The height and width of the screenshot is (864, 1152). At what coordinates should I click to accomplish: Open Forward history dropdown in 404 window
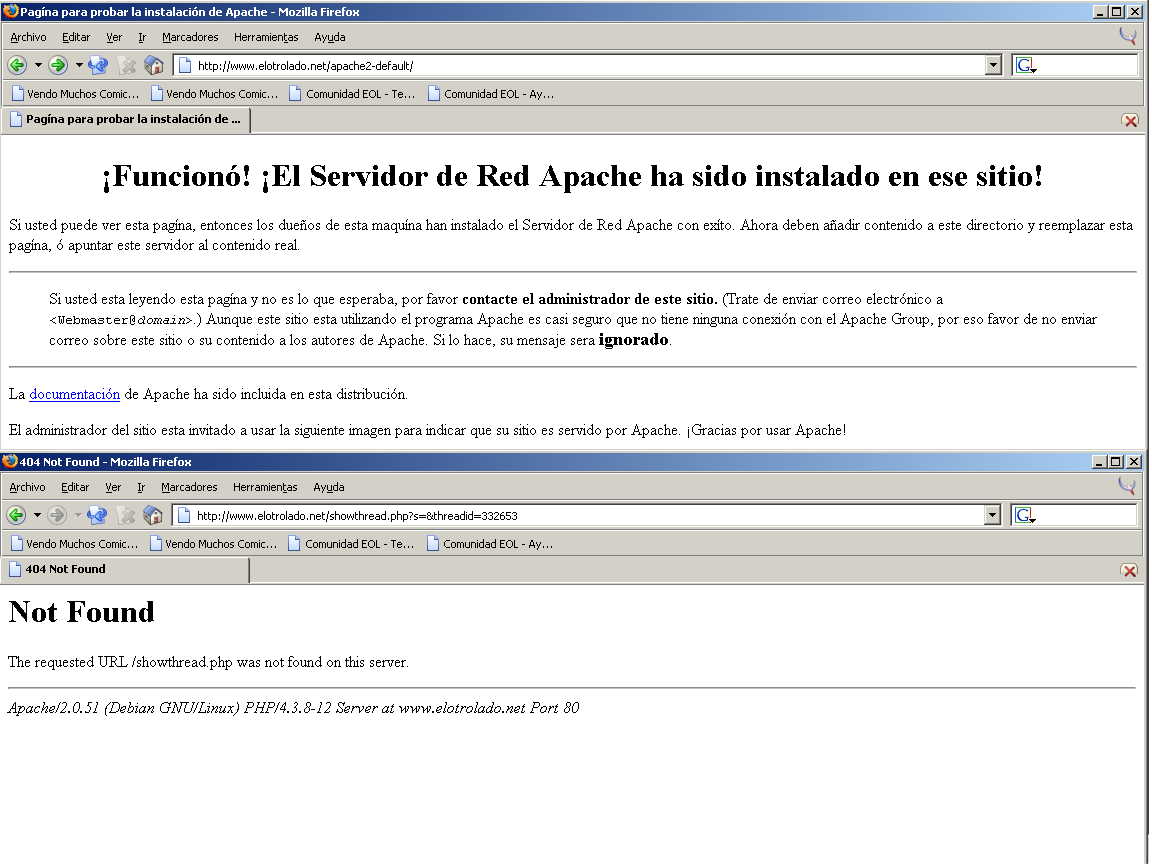pyautogui.click(x=78, y=515)
